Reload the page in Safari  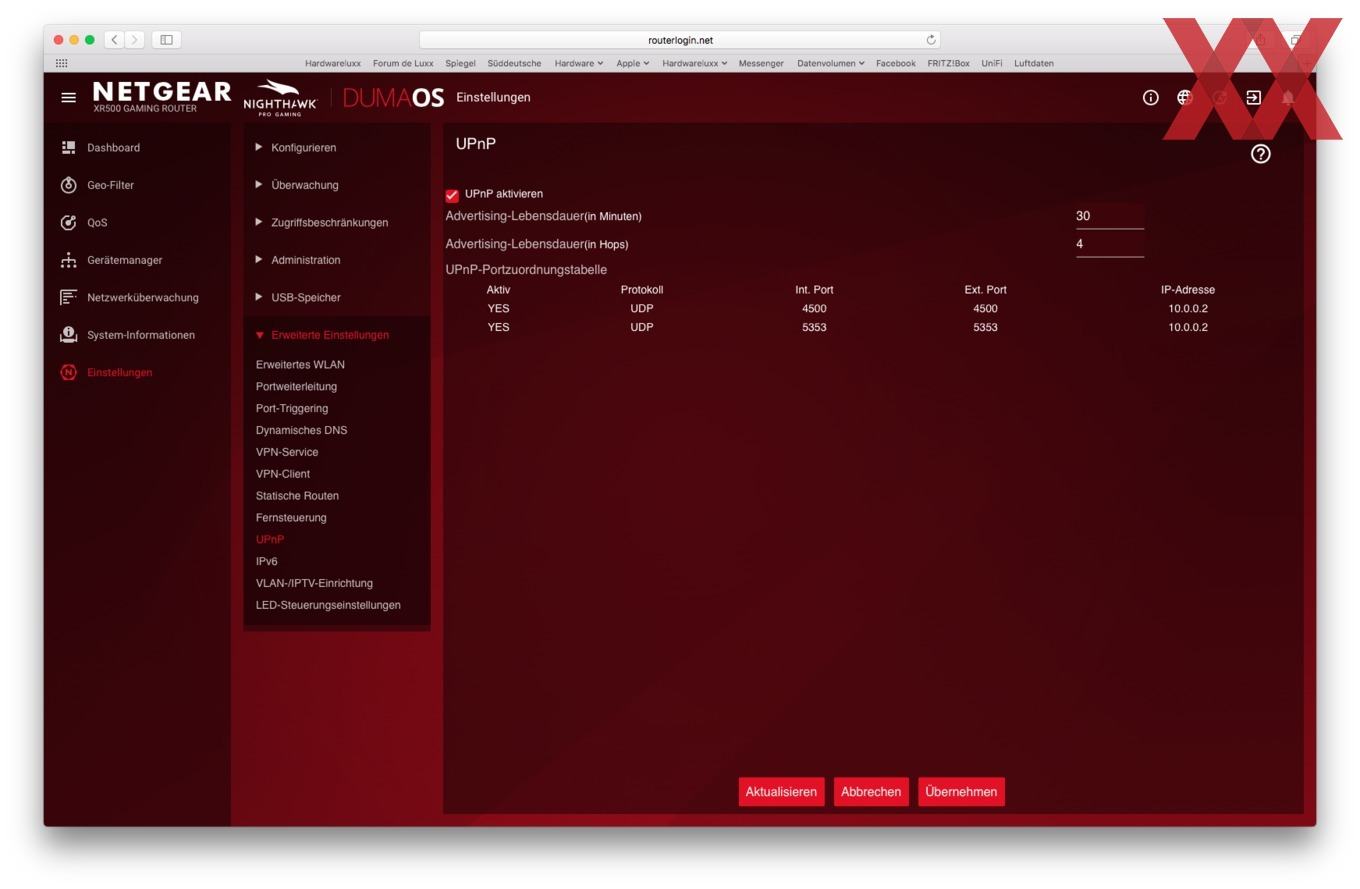coord(931,40)
